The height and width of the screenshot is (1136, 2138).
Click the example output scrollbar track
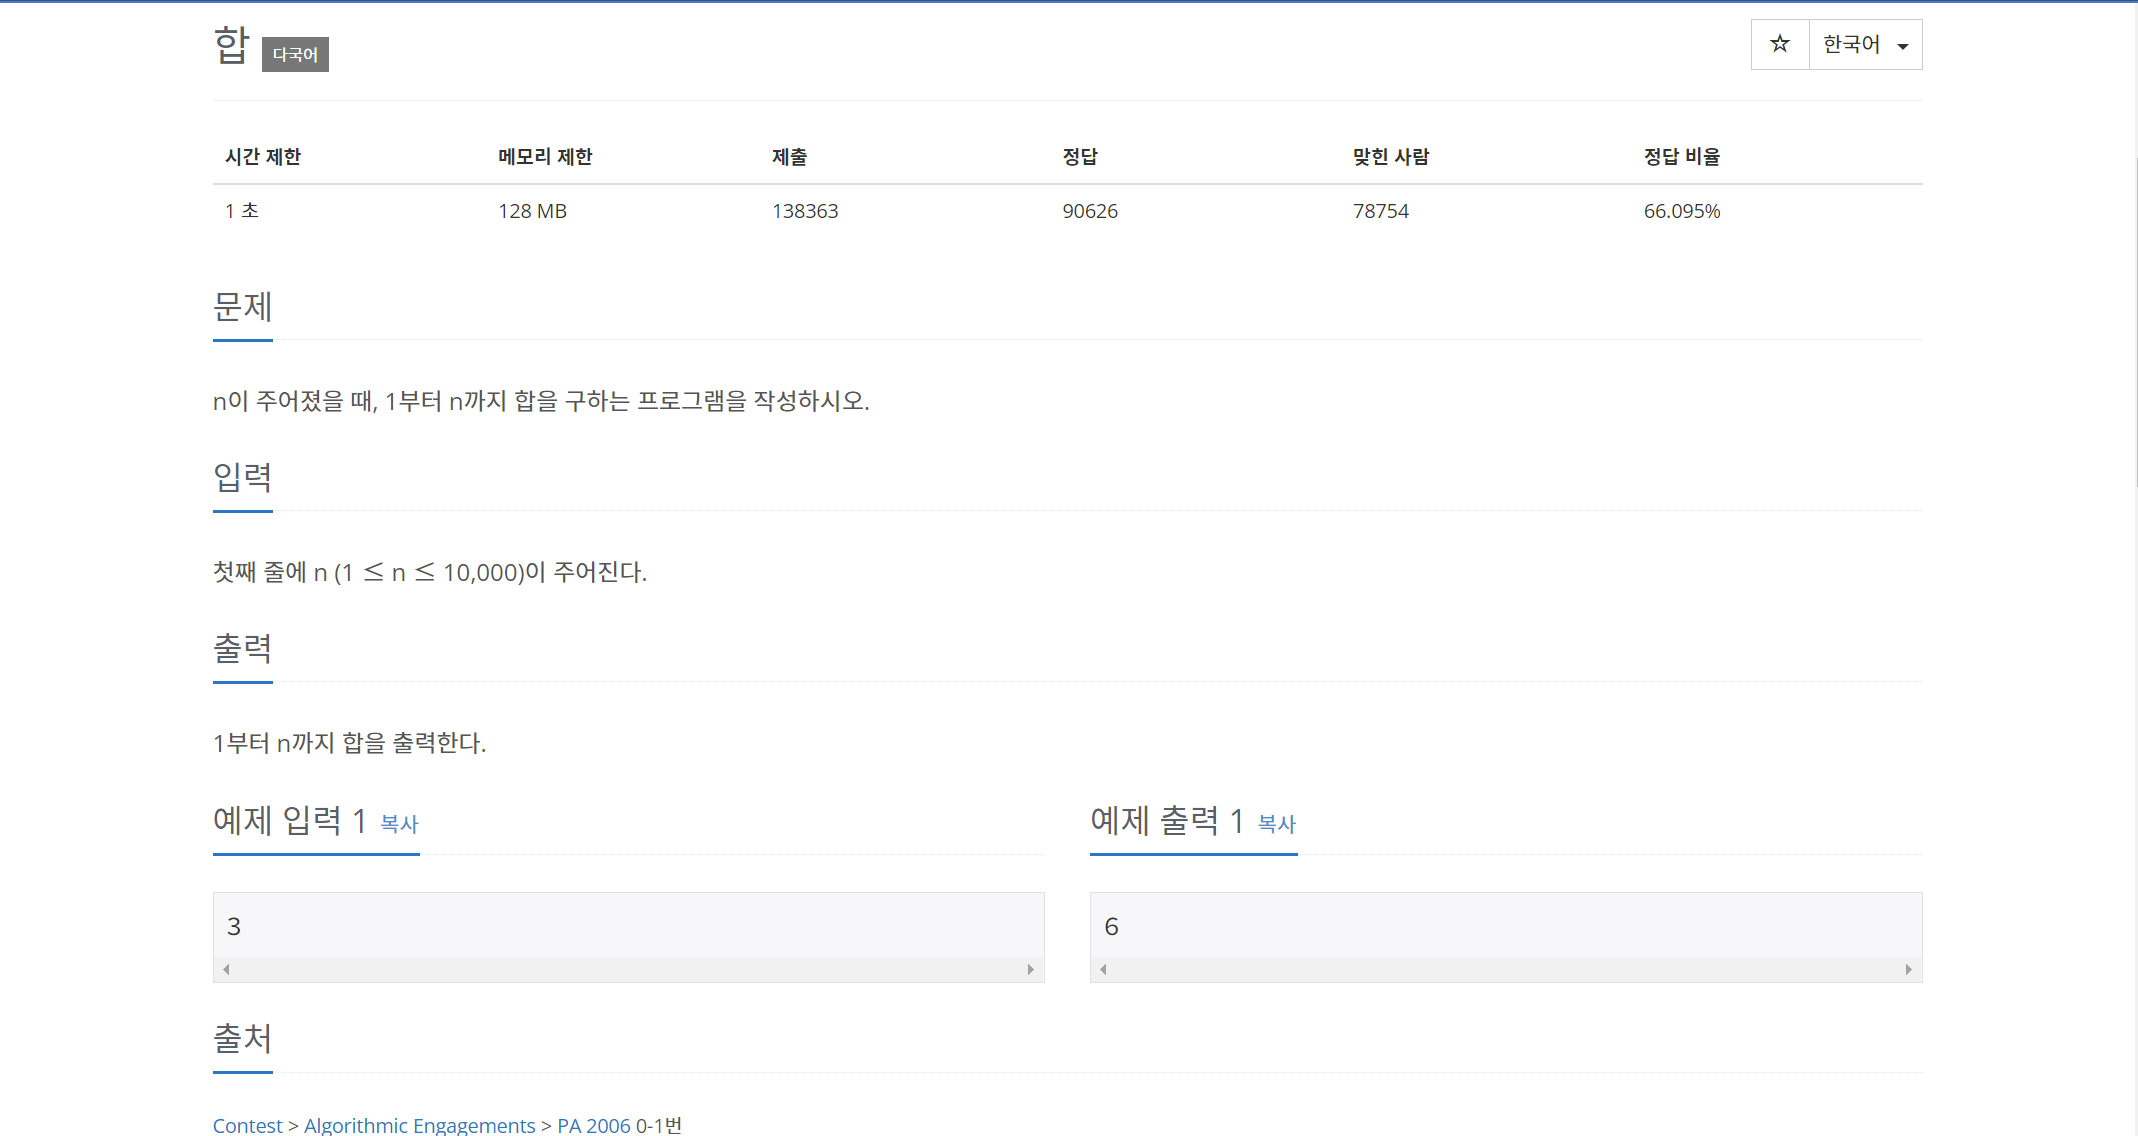click(1505, 969)
